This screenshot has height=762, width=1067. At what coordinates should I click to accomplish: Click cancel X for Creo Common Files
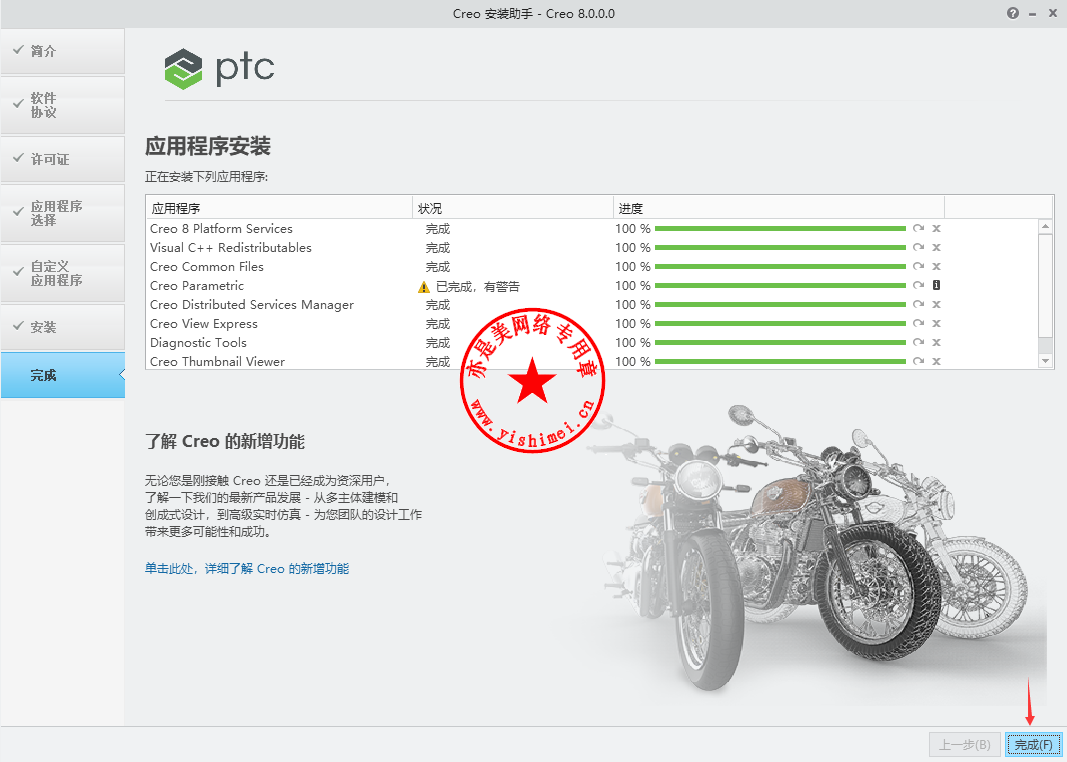[936, 267]
